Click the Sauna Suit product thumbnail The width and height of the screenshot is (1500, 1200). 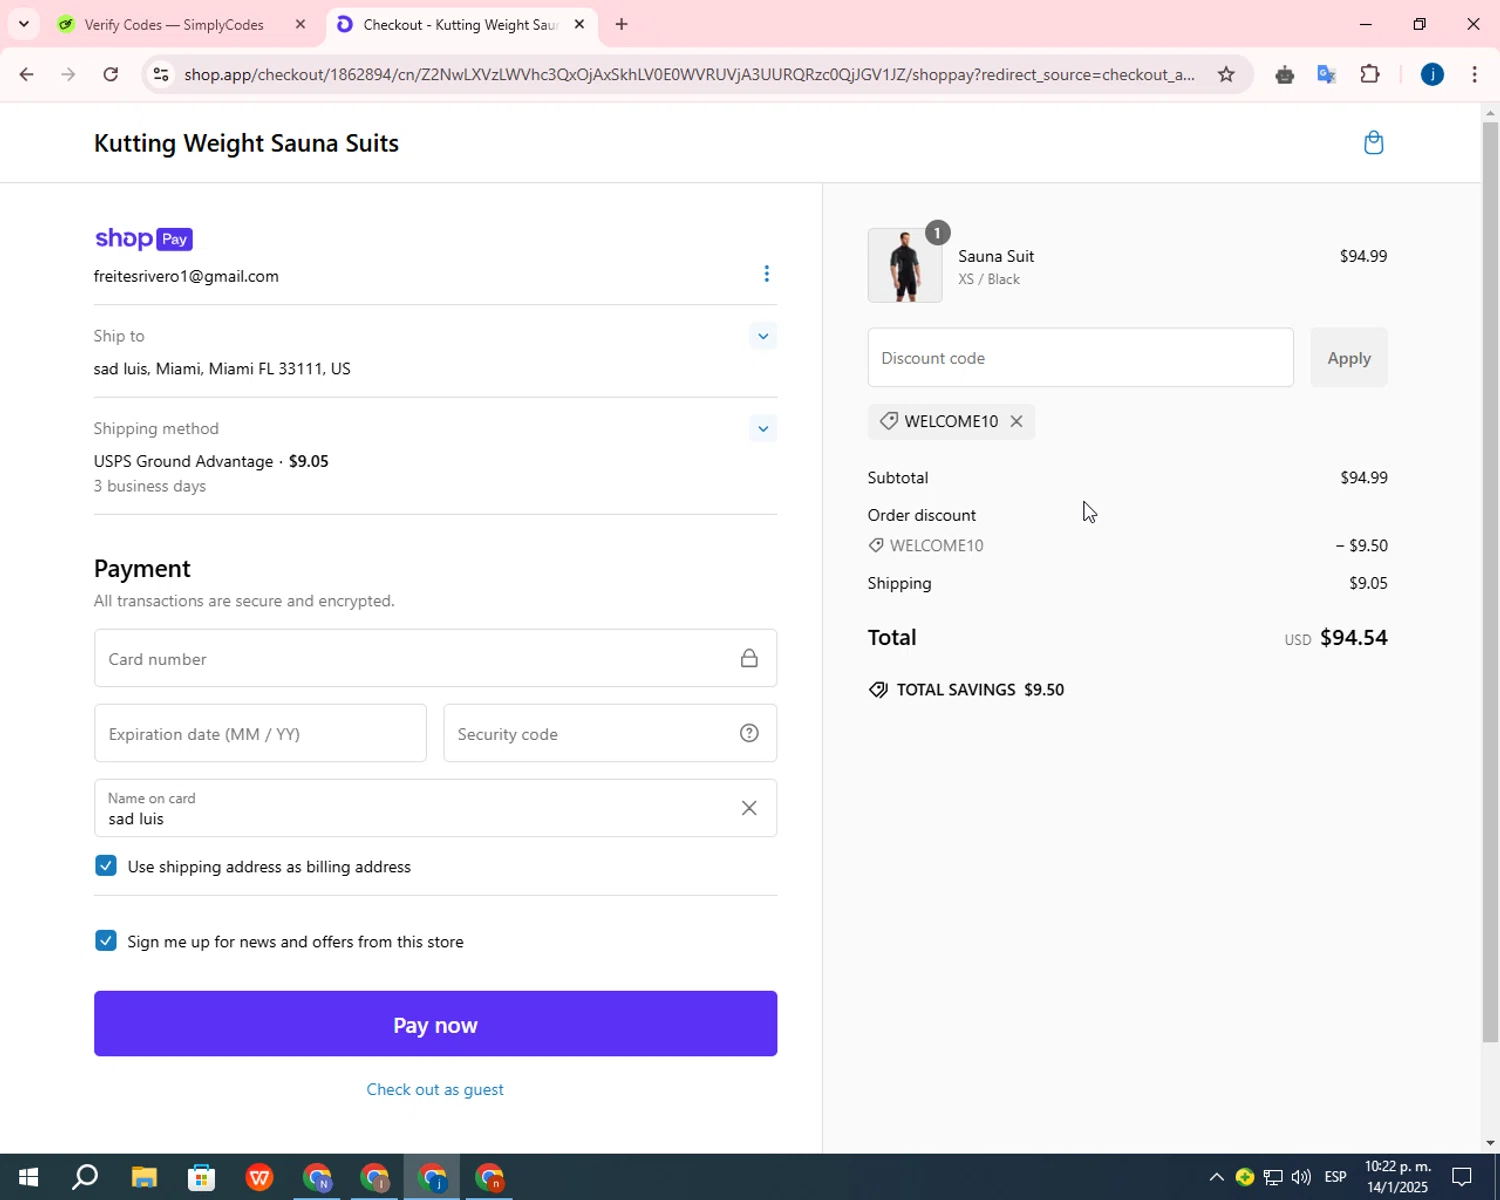tap(905, 266)
